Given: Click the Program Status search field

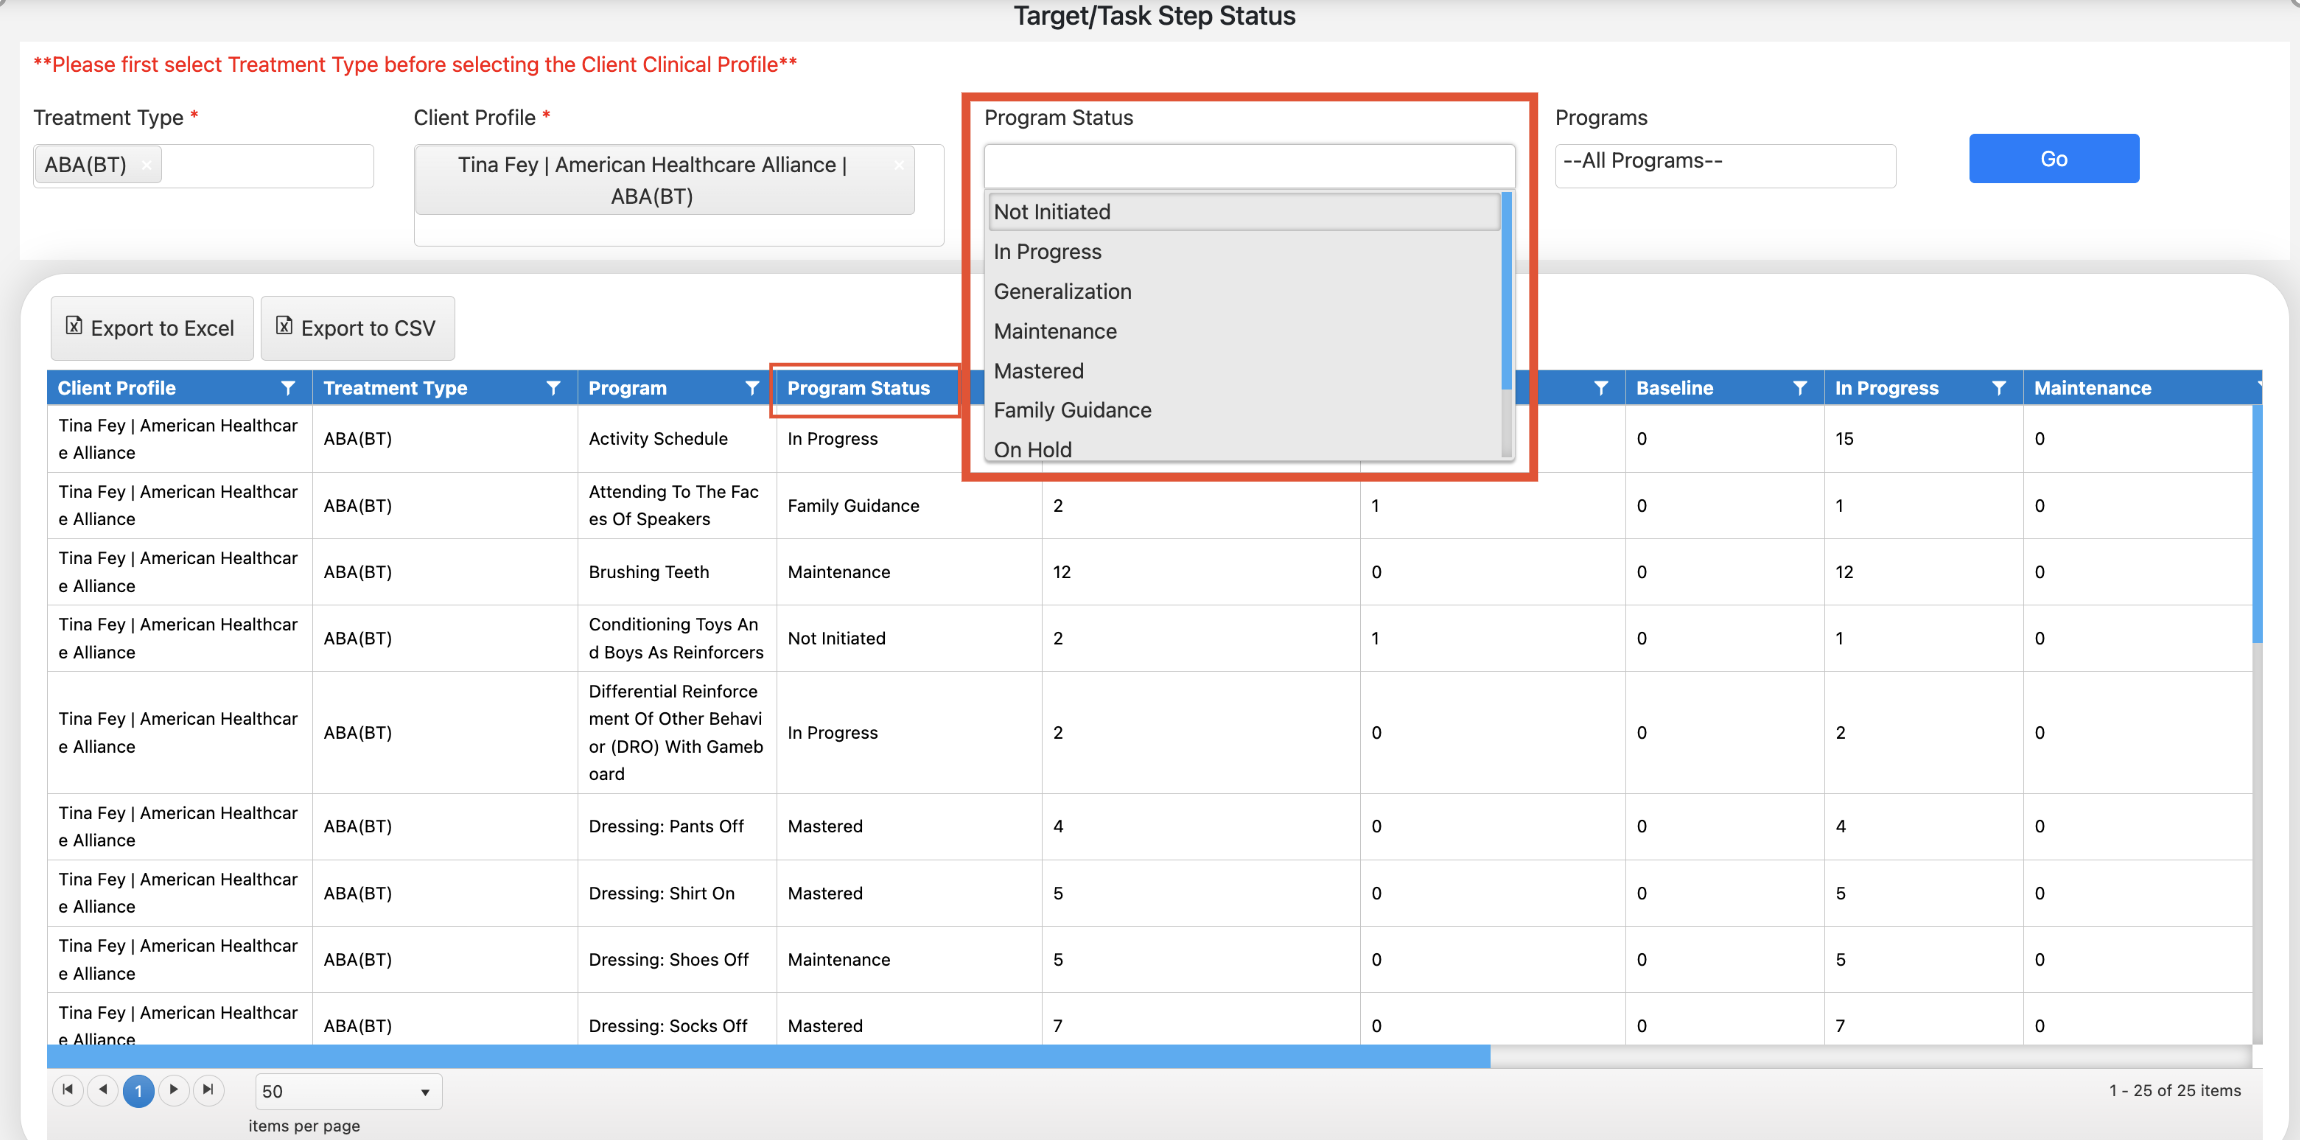Looking at the screenshot, I should tap(1248, 165).
